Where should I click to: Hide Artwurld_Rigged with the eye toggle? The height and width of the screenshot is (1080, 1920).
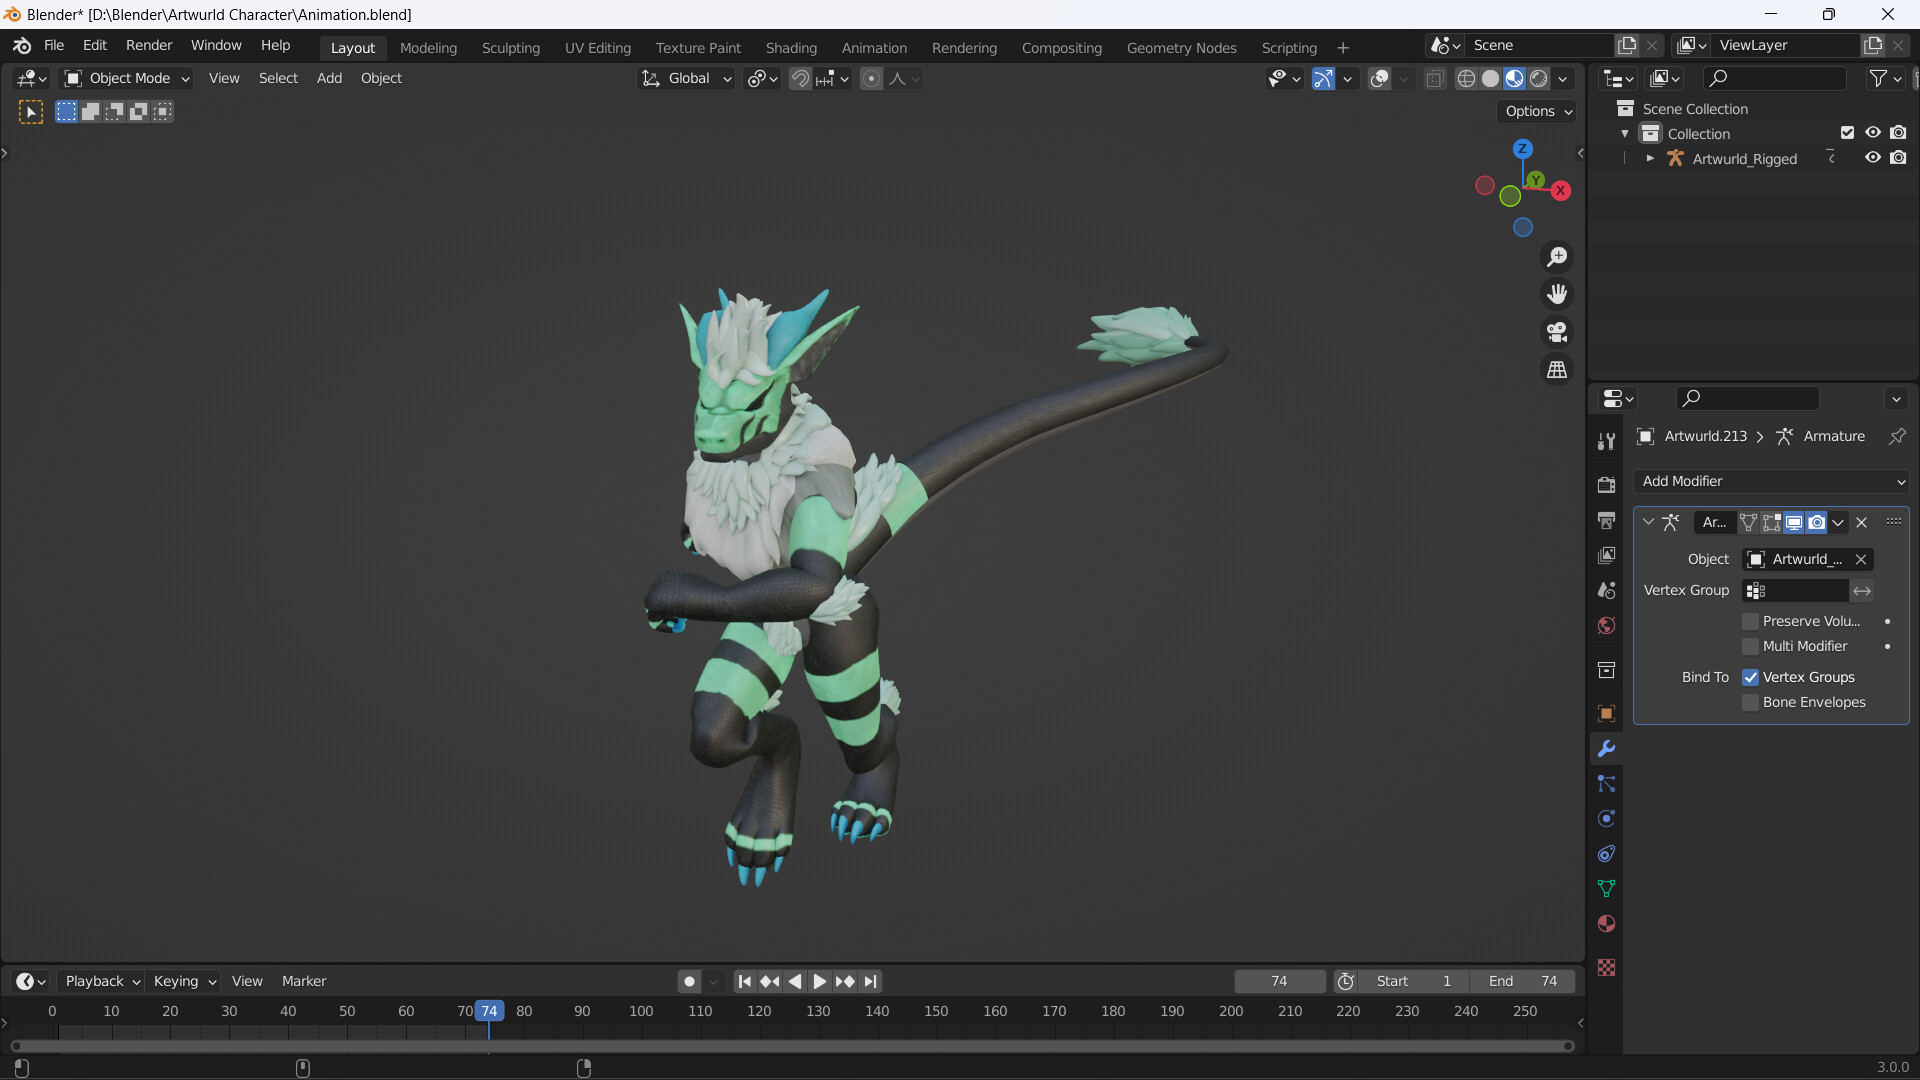coord(1872,158)
